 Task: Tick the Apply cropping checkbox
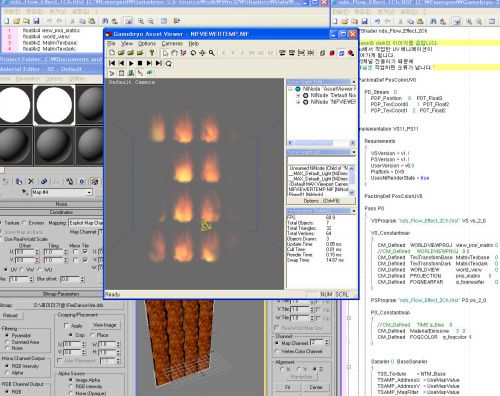tap(66, 325)
